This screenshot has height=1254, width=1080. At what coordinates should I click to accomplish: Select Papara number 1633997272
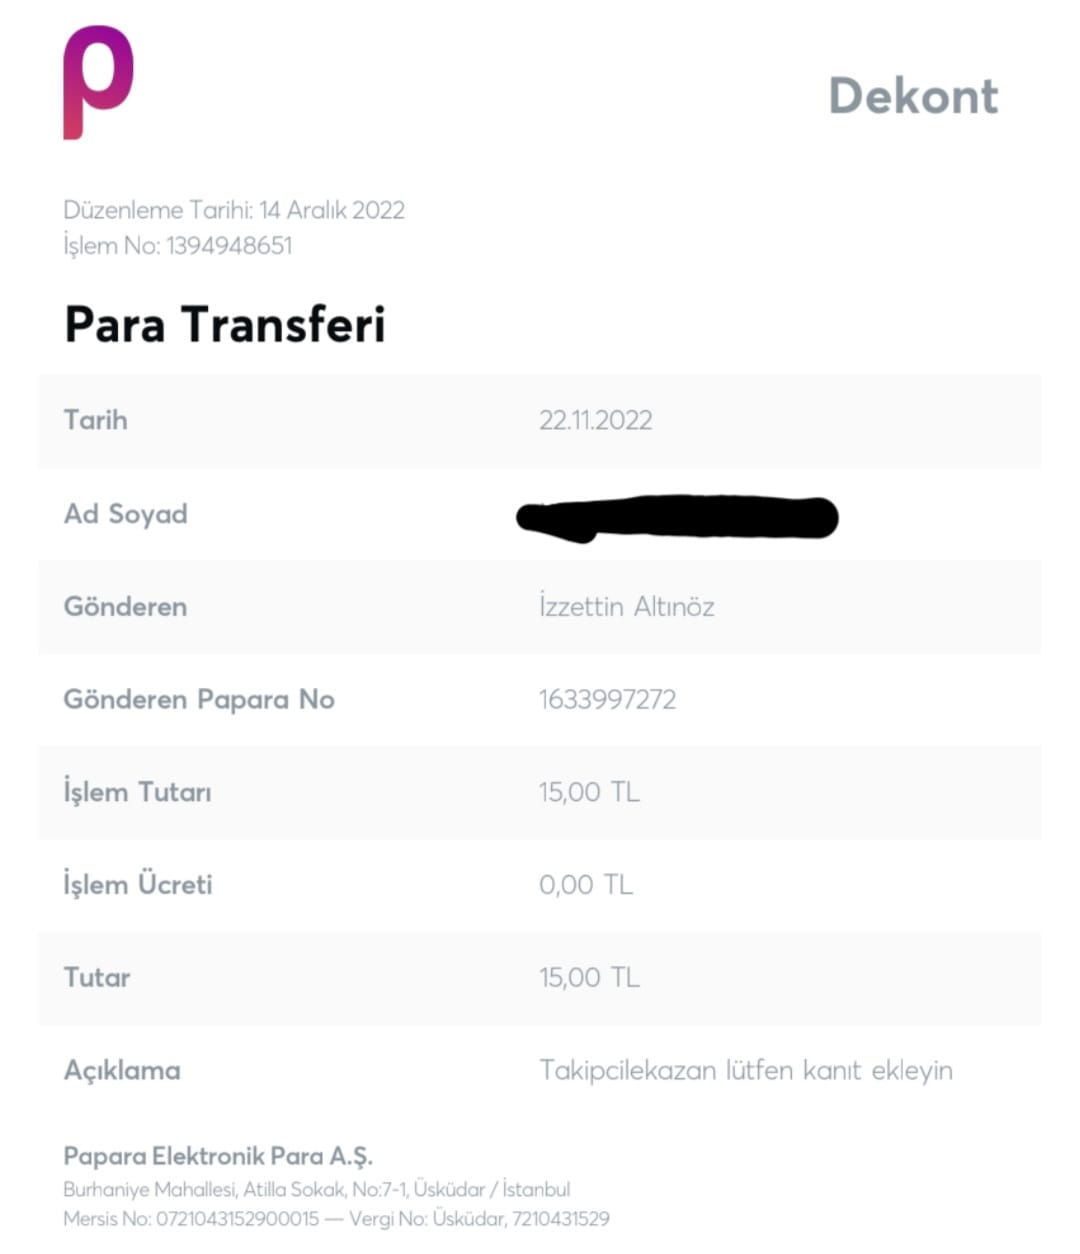607,699
